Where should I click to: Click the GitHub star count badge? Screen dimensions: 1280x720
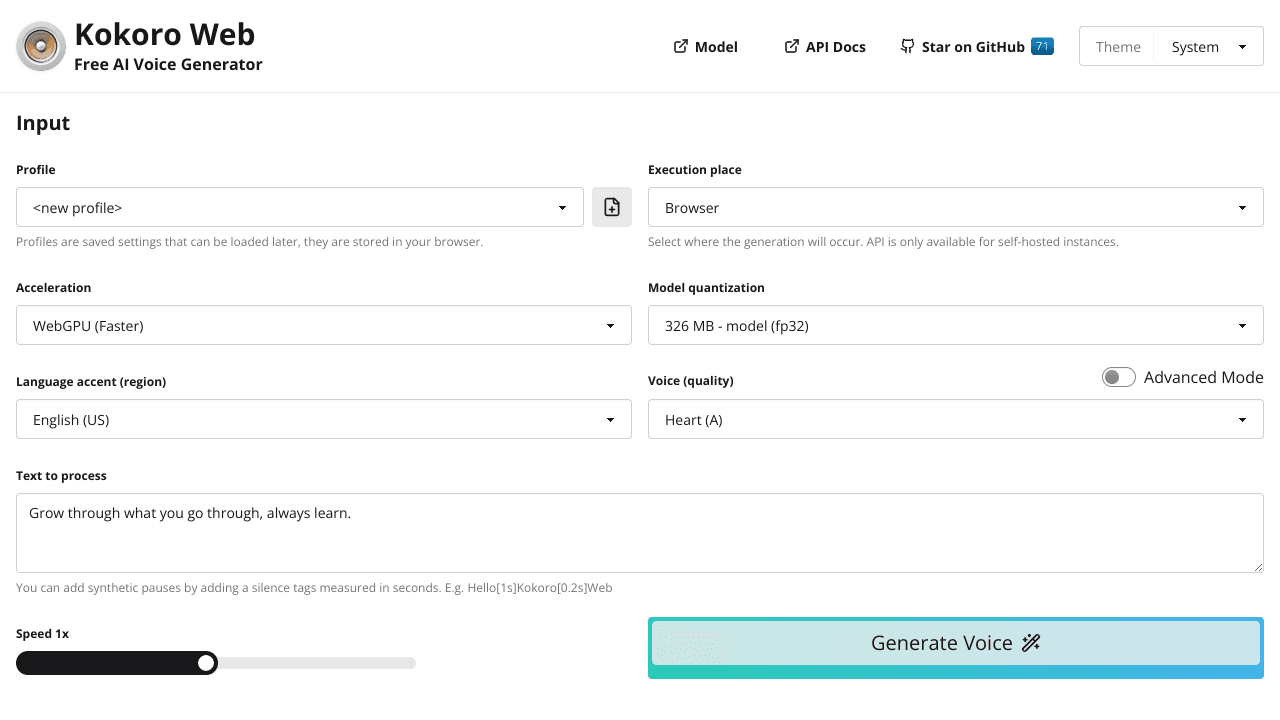point(1042,46)
